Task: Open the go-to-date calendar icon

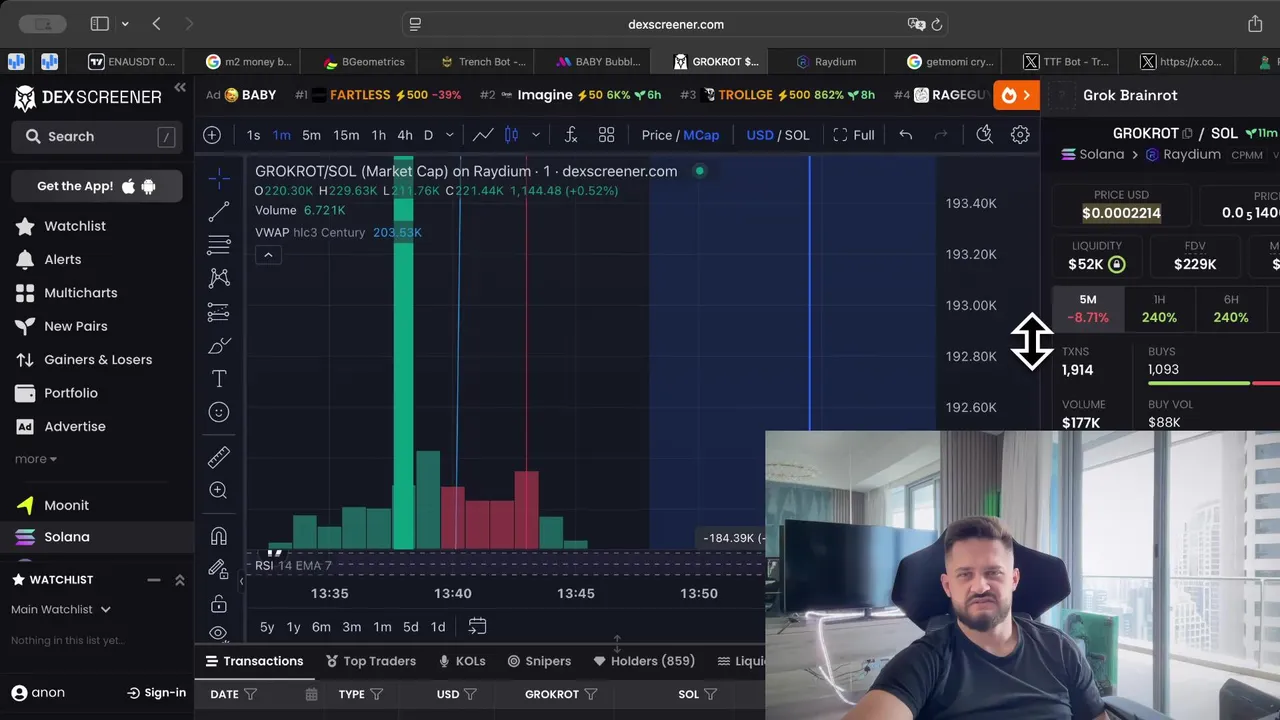Action: (x=477, y=627)
